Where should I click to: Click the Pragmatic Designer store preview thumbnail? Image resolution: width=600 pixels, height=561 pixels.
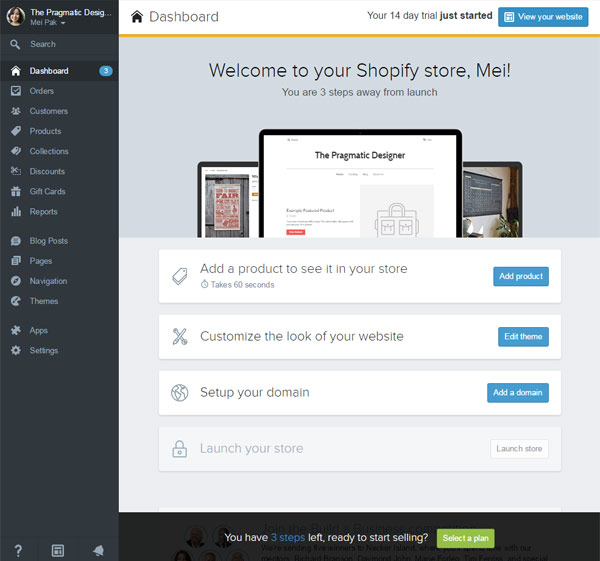click(360, 184)
